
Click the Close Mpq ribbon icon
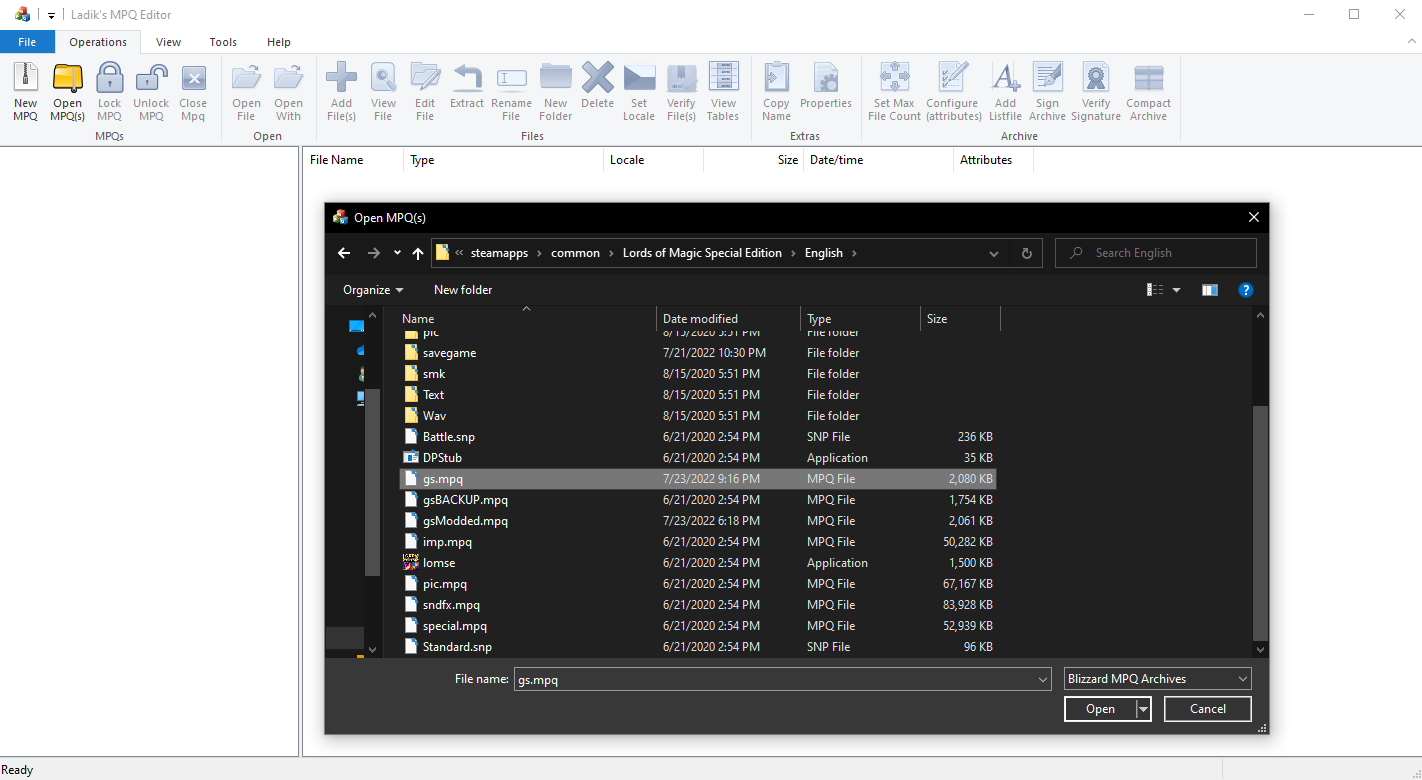[x=193, y=78]
